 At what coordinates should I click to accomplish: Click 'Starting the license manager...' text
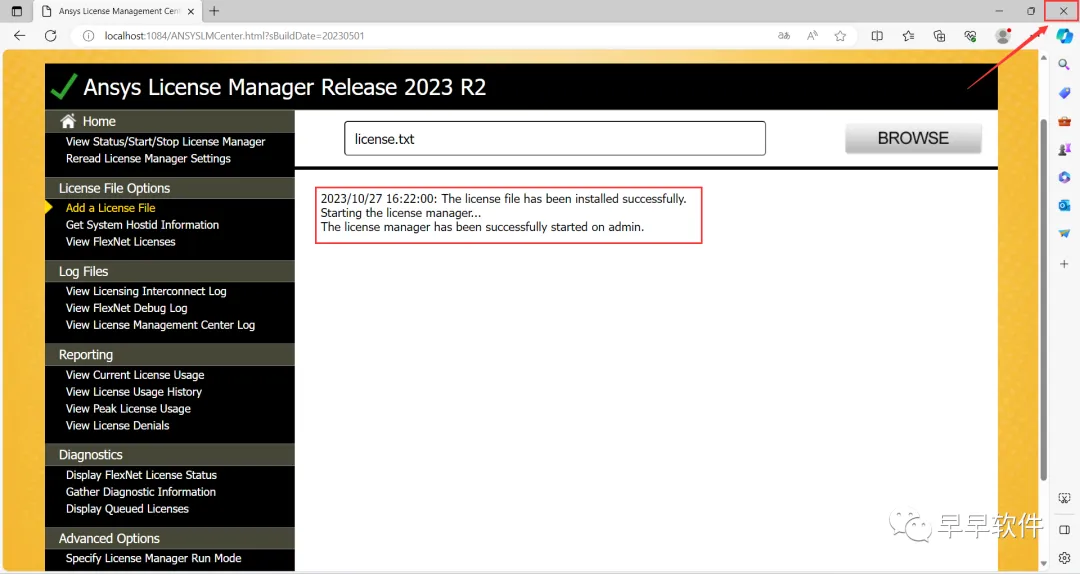pos(401,213)
